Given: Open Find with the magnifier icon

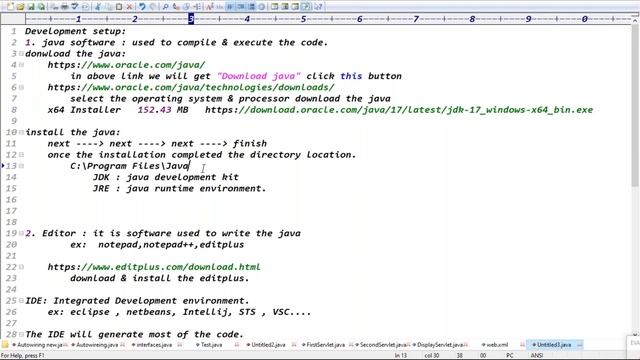Looking at the screenshot, I should coord(165,7).
